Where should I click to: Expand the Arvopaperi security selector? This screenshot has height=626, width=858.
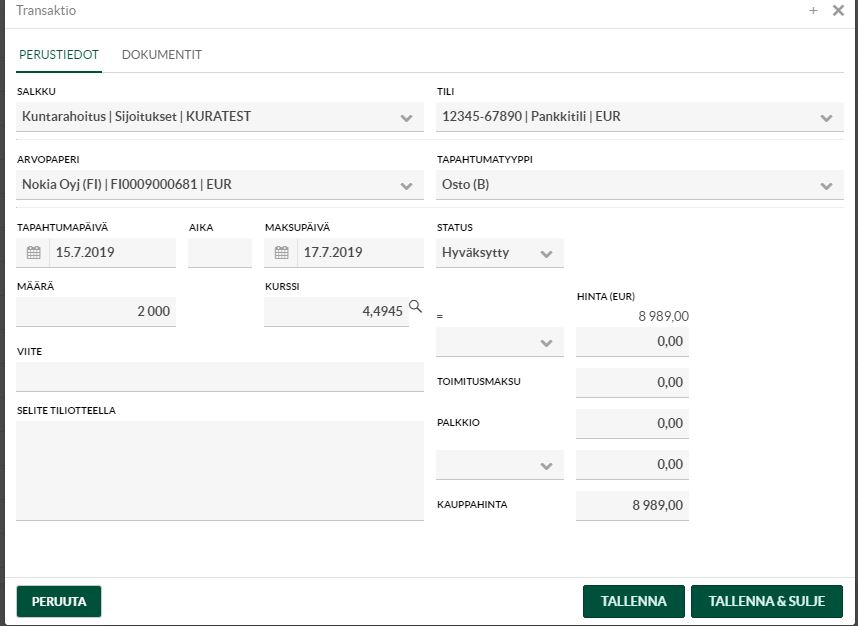click(405, 185)
